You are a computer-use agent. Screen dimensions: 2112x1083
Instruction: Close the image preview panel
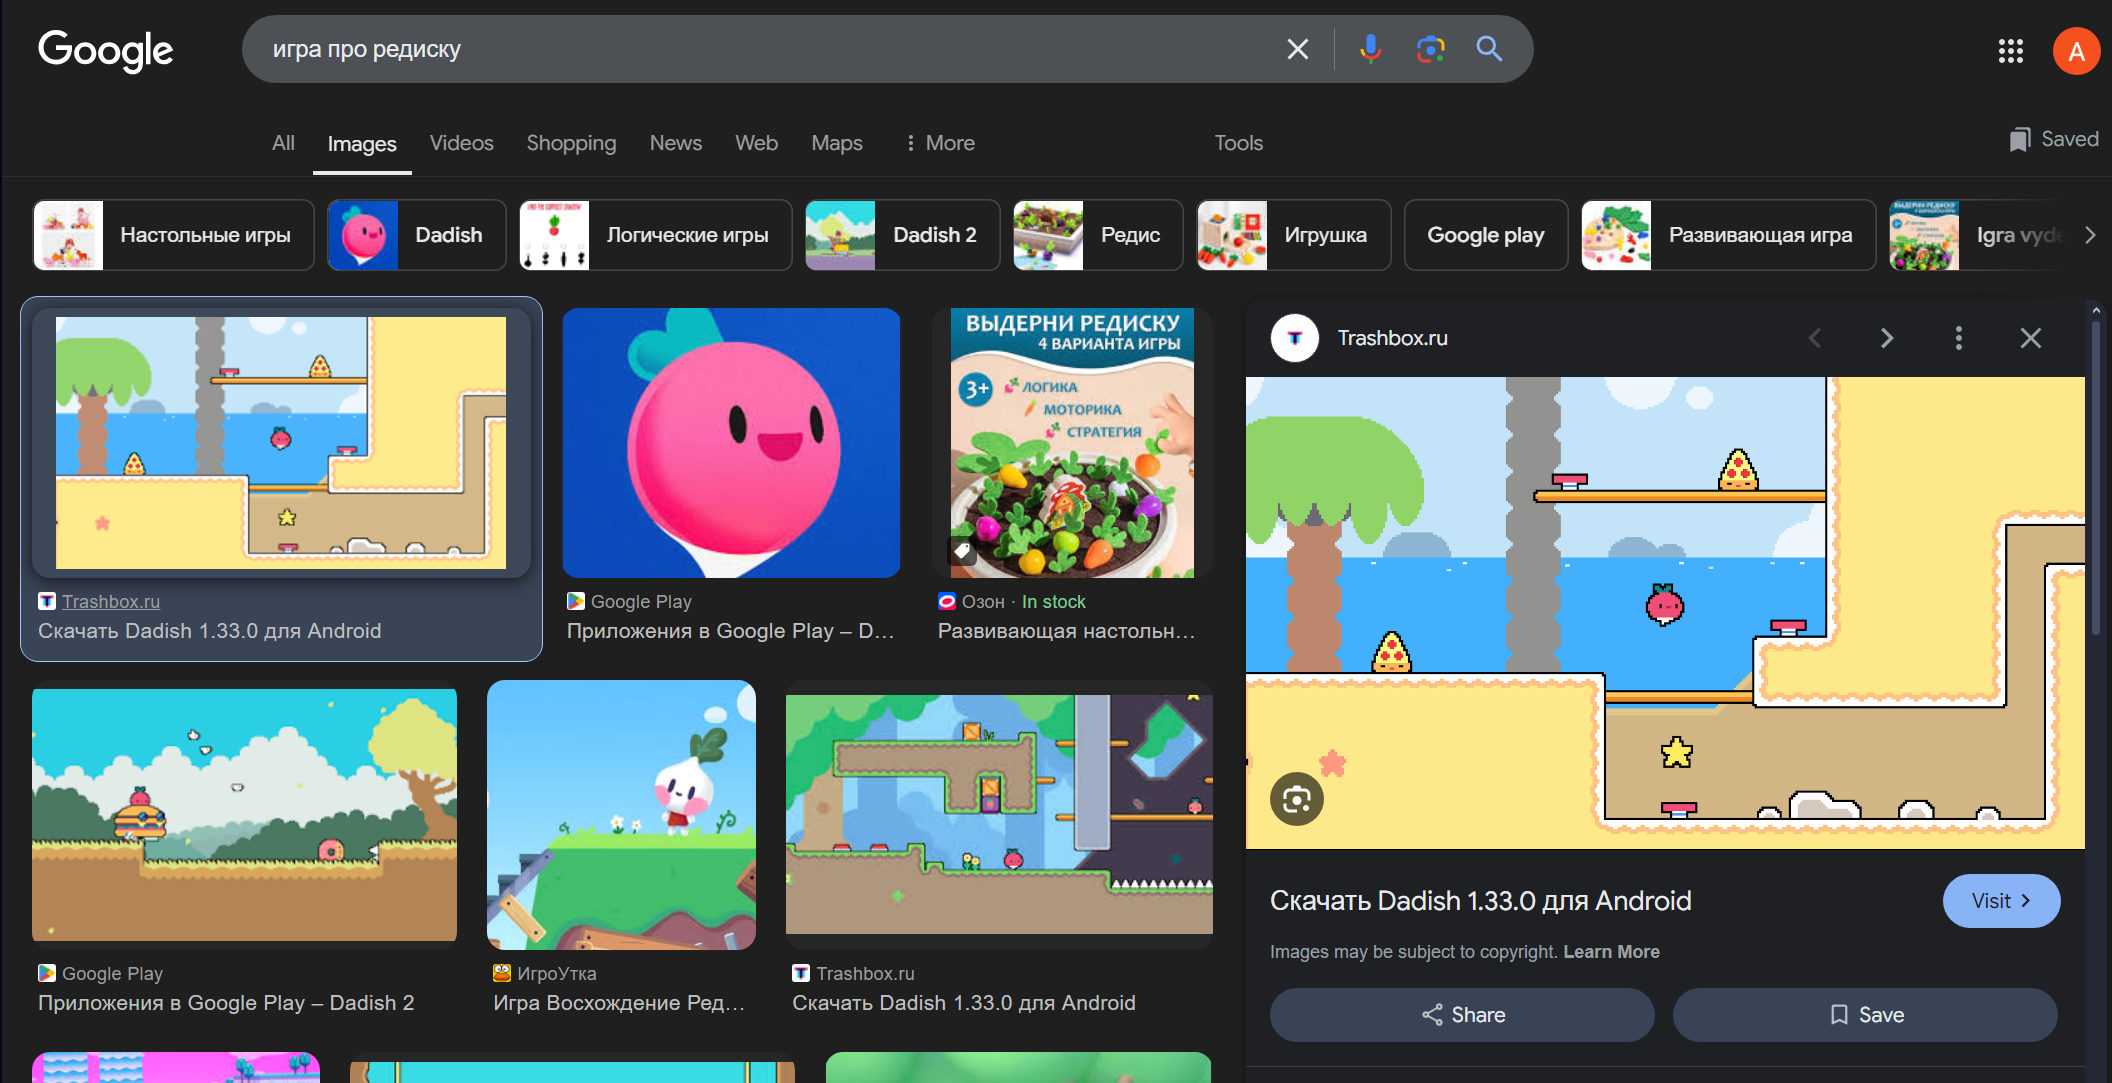2031,338
